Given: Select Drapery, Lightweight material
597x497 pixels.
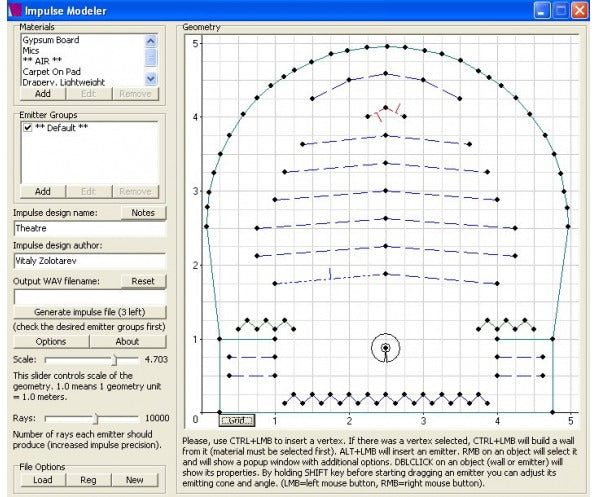Looking at the screenshot, I should click(x=63, y=82).
